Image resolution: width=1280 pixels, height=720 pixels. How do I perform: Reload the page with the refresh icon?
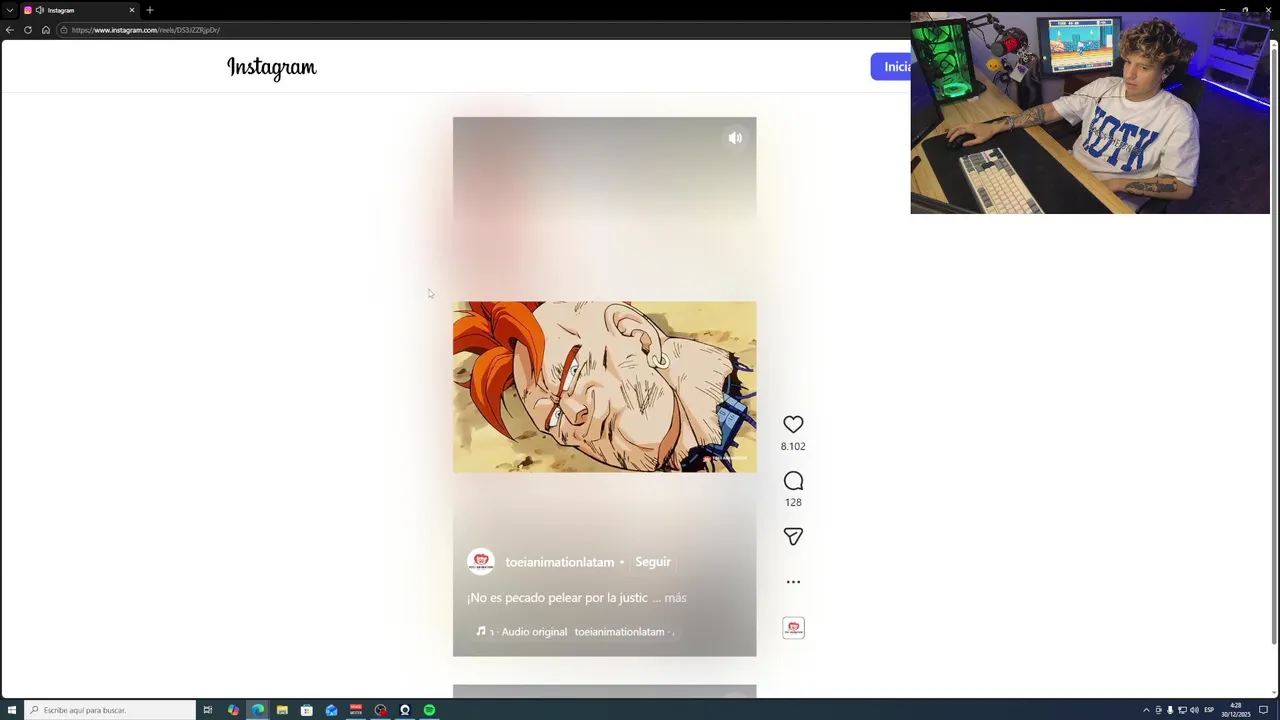point(28,30)
